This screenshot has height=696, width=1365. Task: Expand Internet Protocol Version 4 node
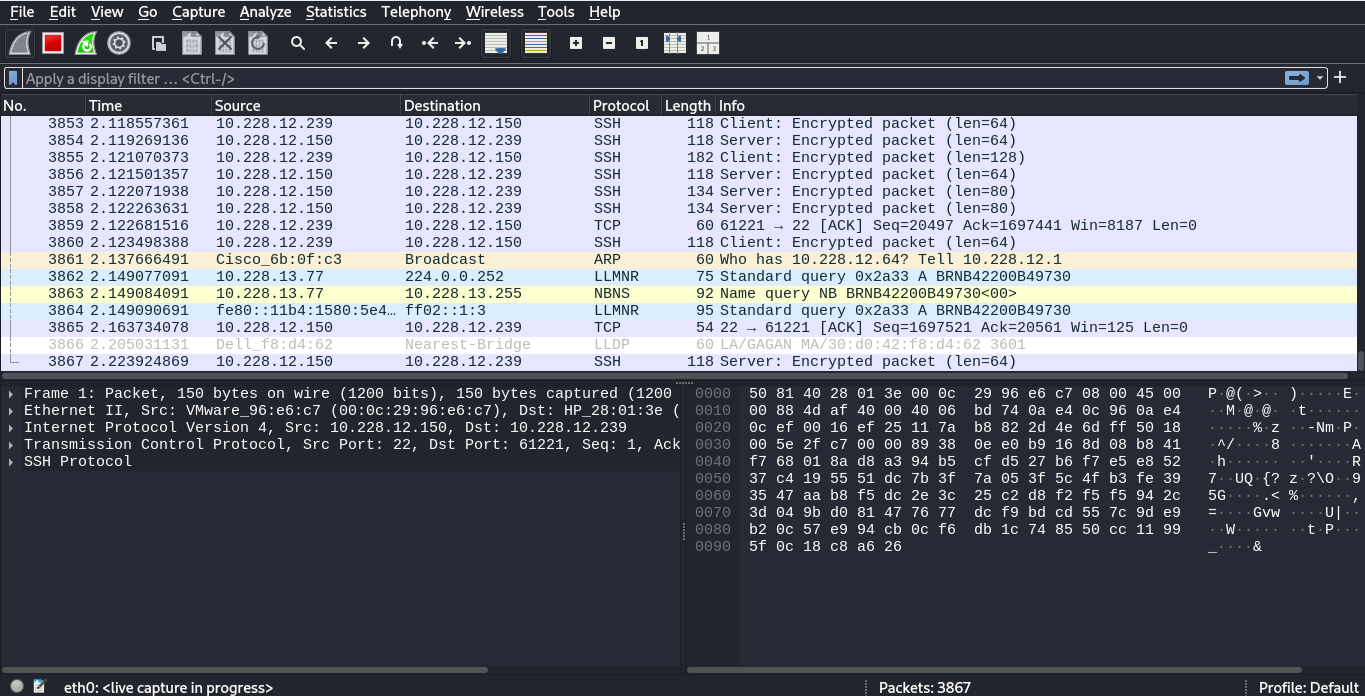[x=11, y=427]
